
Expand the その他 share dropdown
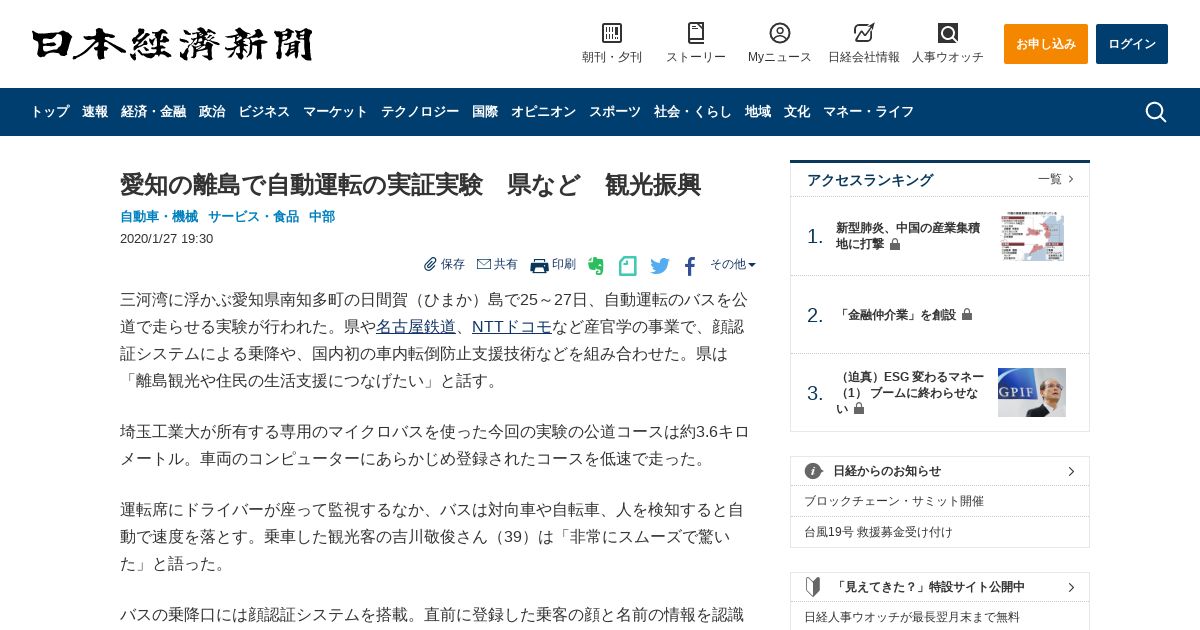(733, 264)
